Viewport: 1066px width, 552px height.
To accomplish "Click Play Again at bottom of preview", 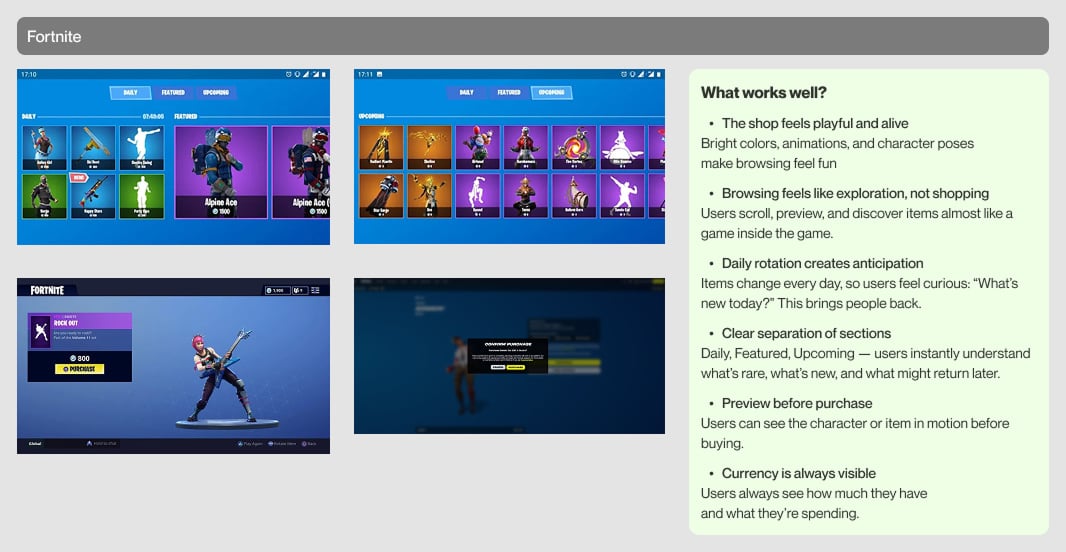I will [x=250, y=444].
